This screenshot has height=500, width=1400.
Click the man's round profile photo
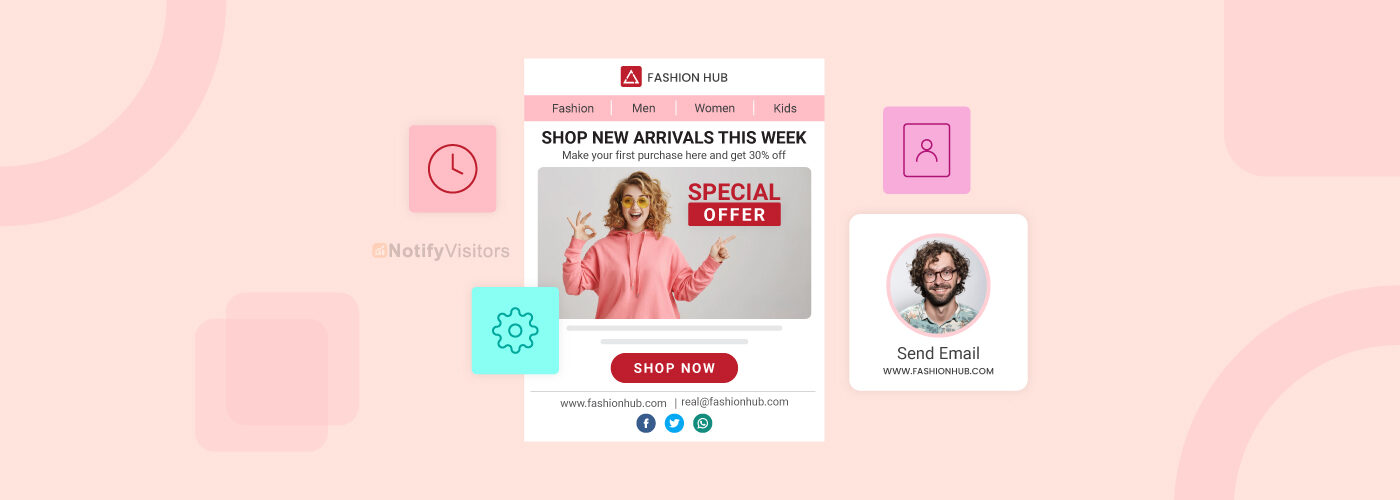coord(938,285)
